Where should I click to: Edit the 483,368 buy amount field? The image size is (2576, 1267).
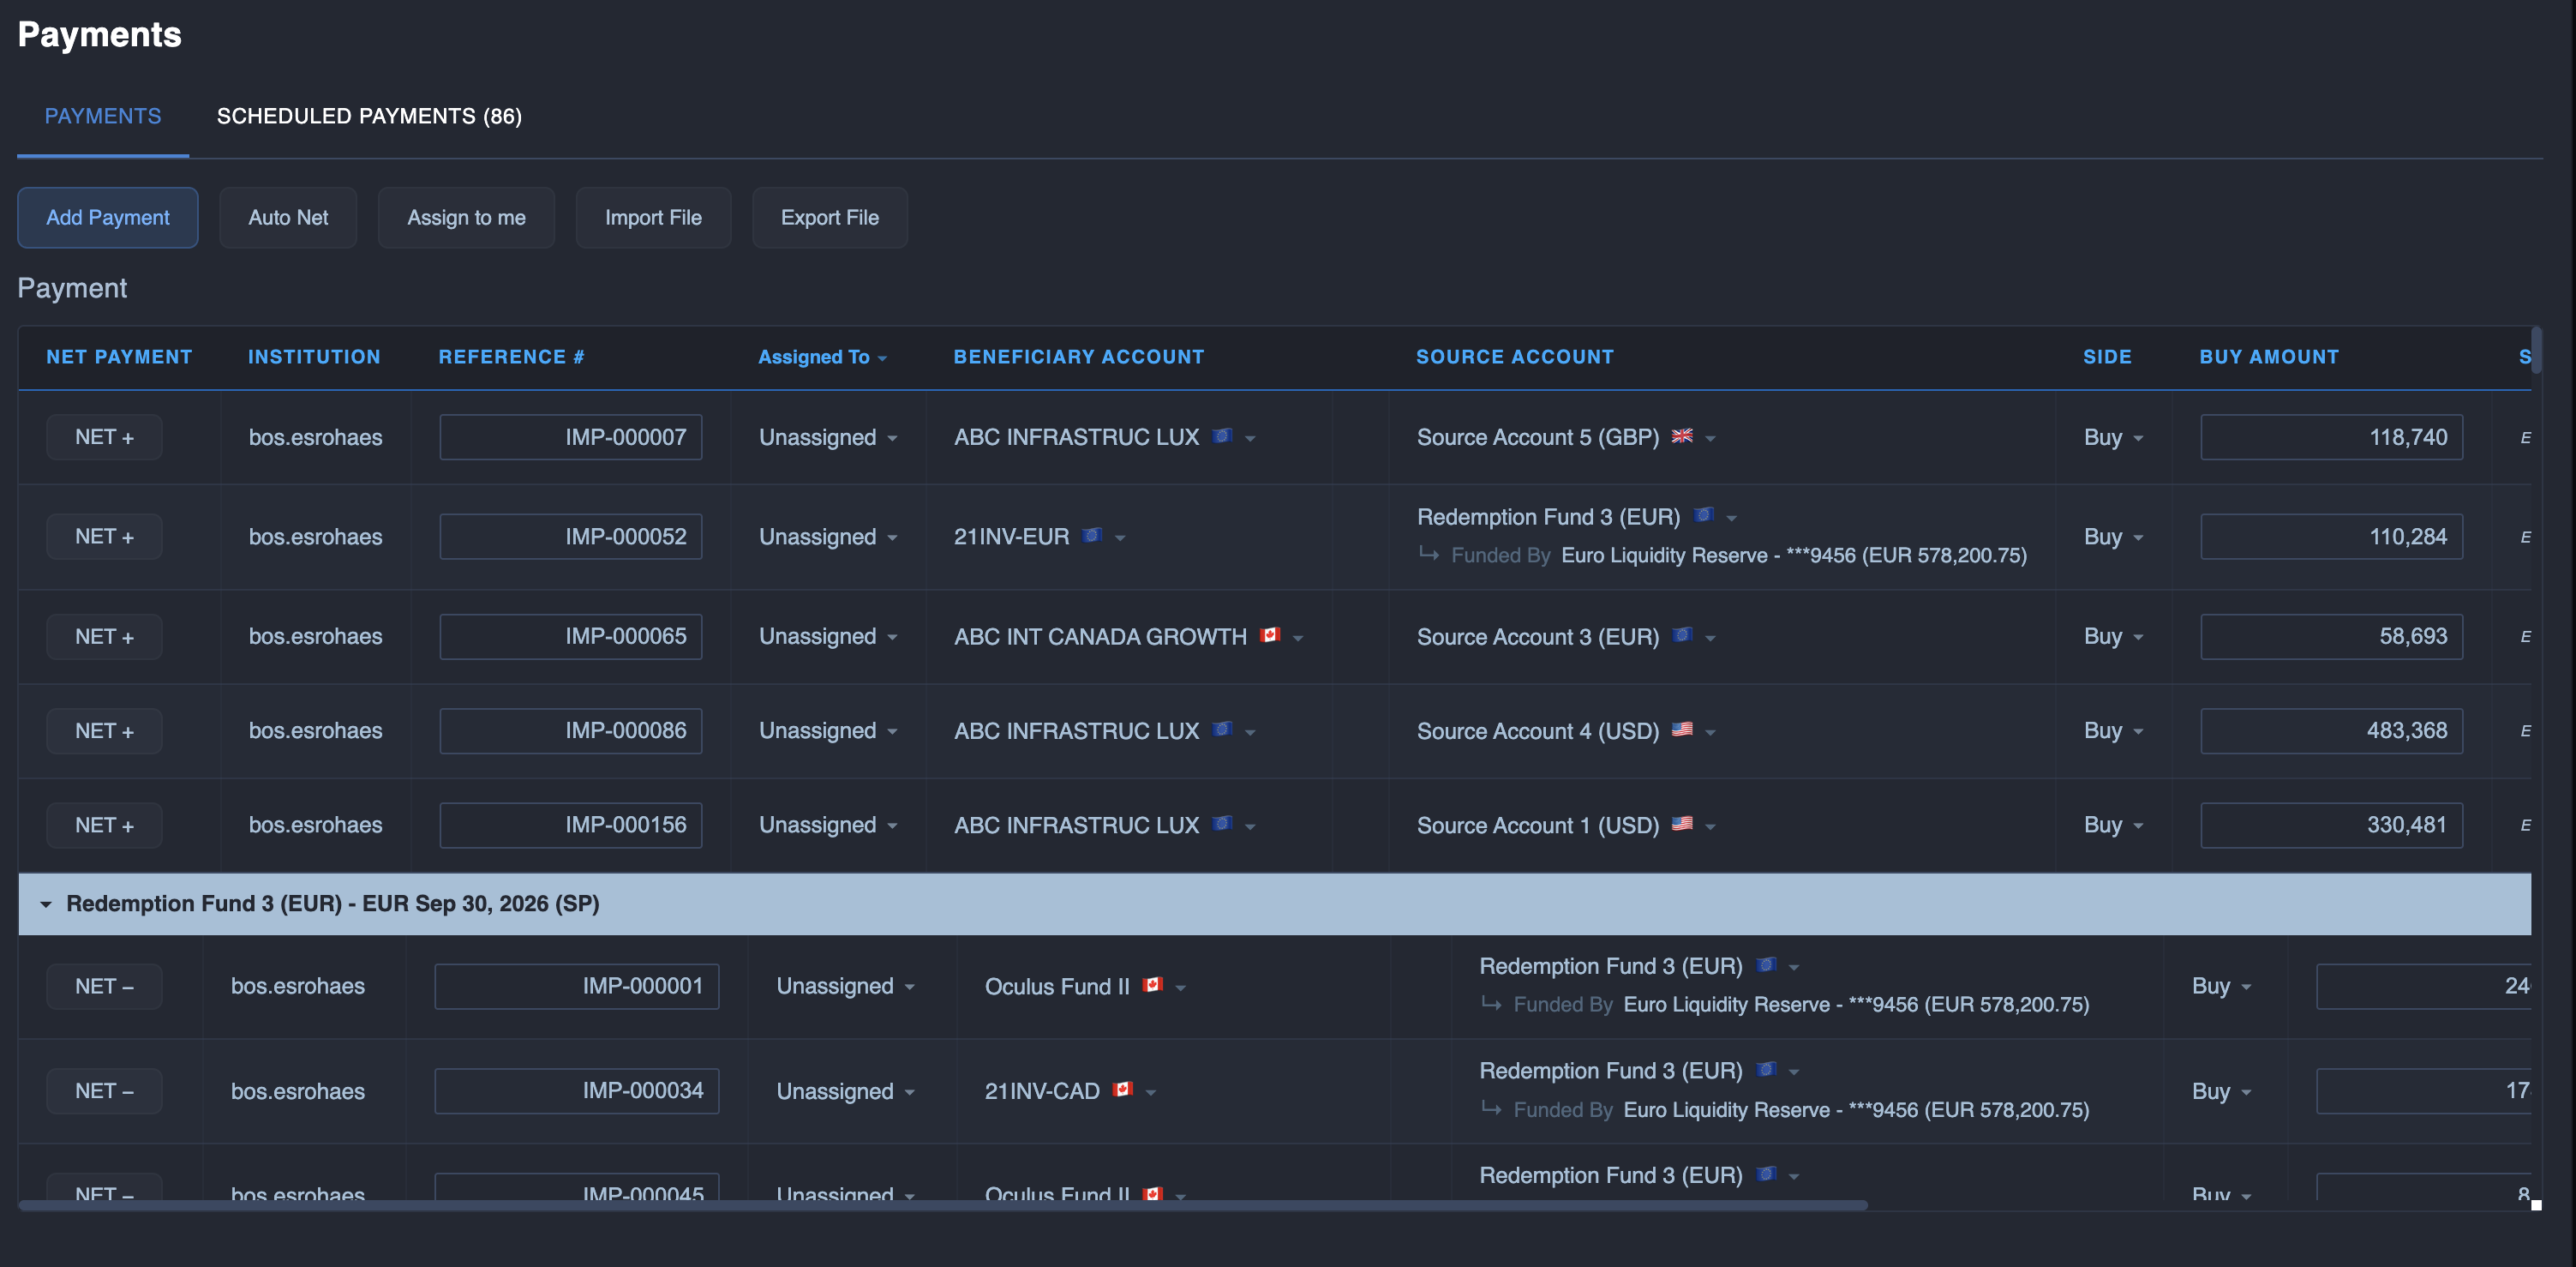point(2331,731)
